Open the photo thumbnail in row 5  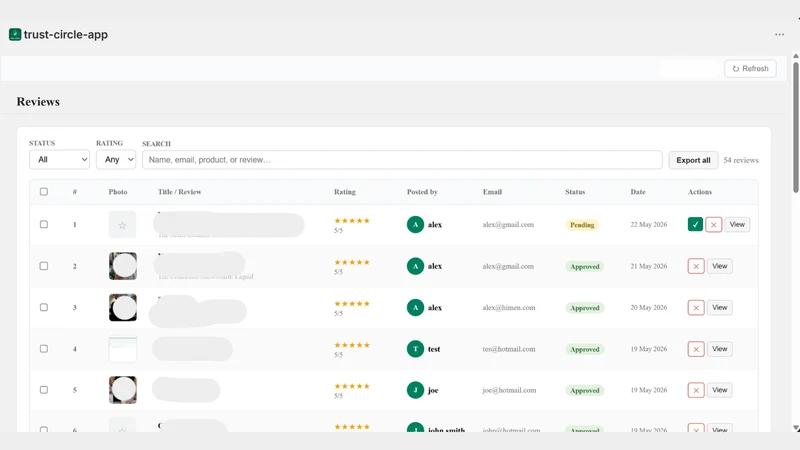tap(122, 390)
